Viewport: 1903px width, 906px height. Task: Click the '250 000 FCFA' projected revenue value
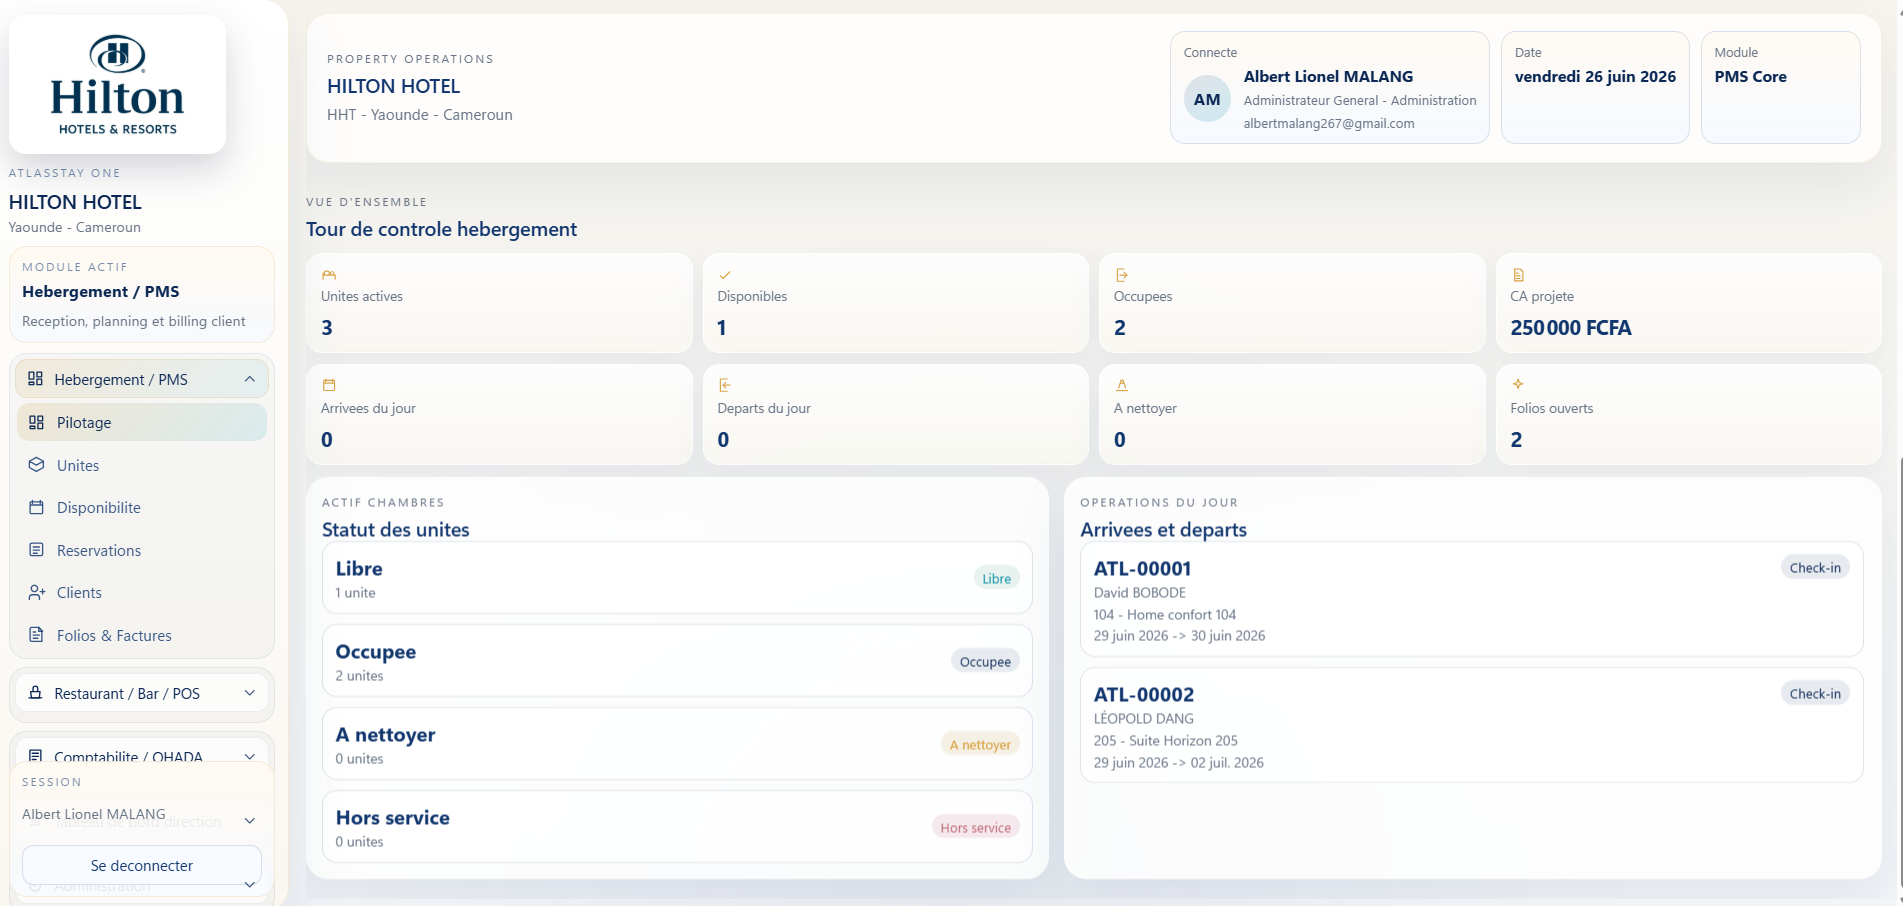point(1571,328)
